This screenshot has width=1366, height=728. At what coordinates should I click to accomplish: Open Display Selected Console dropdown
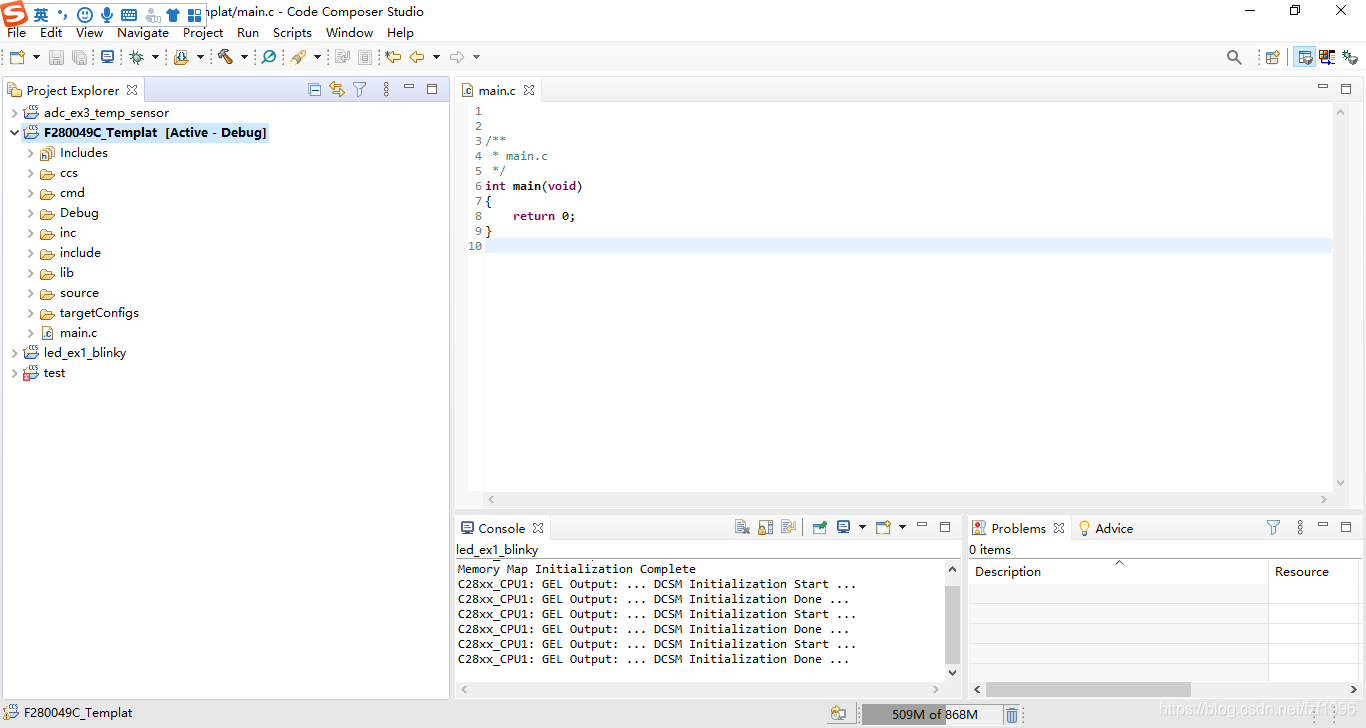(x=862, y=527)
